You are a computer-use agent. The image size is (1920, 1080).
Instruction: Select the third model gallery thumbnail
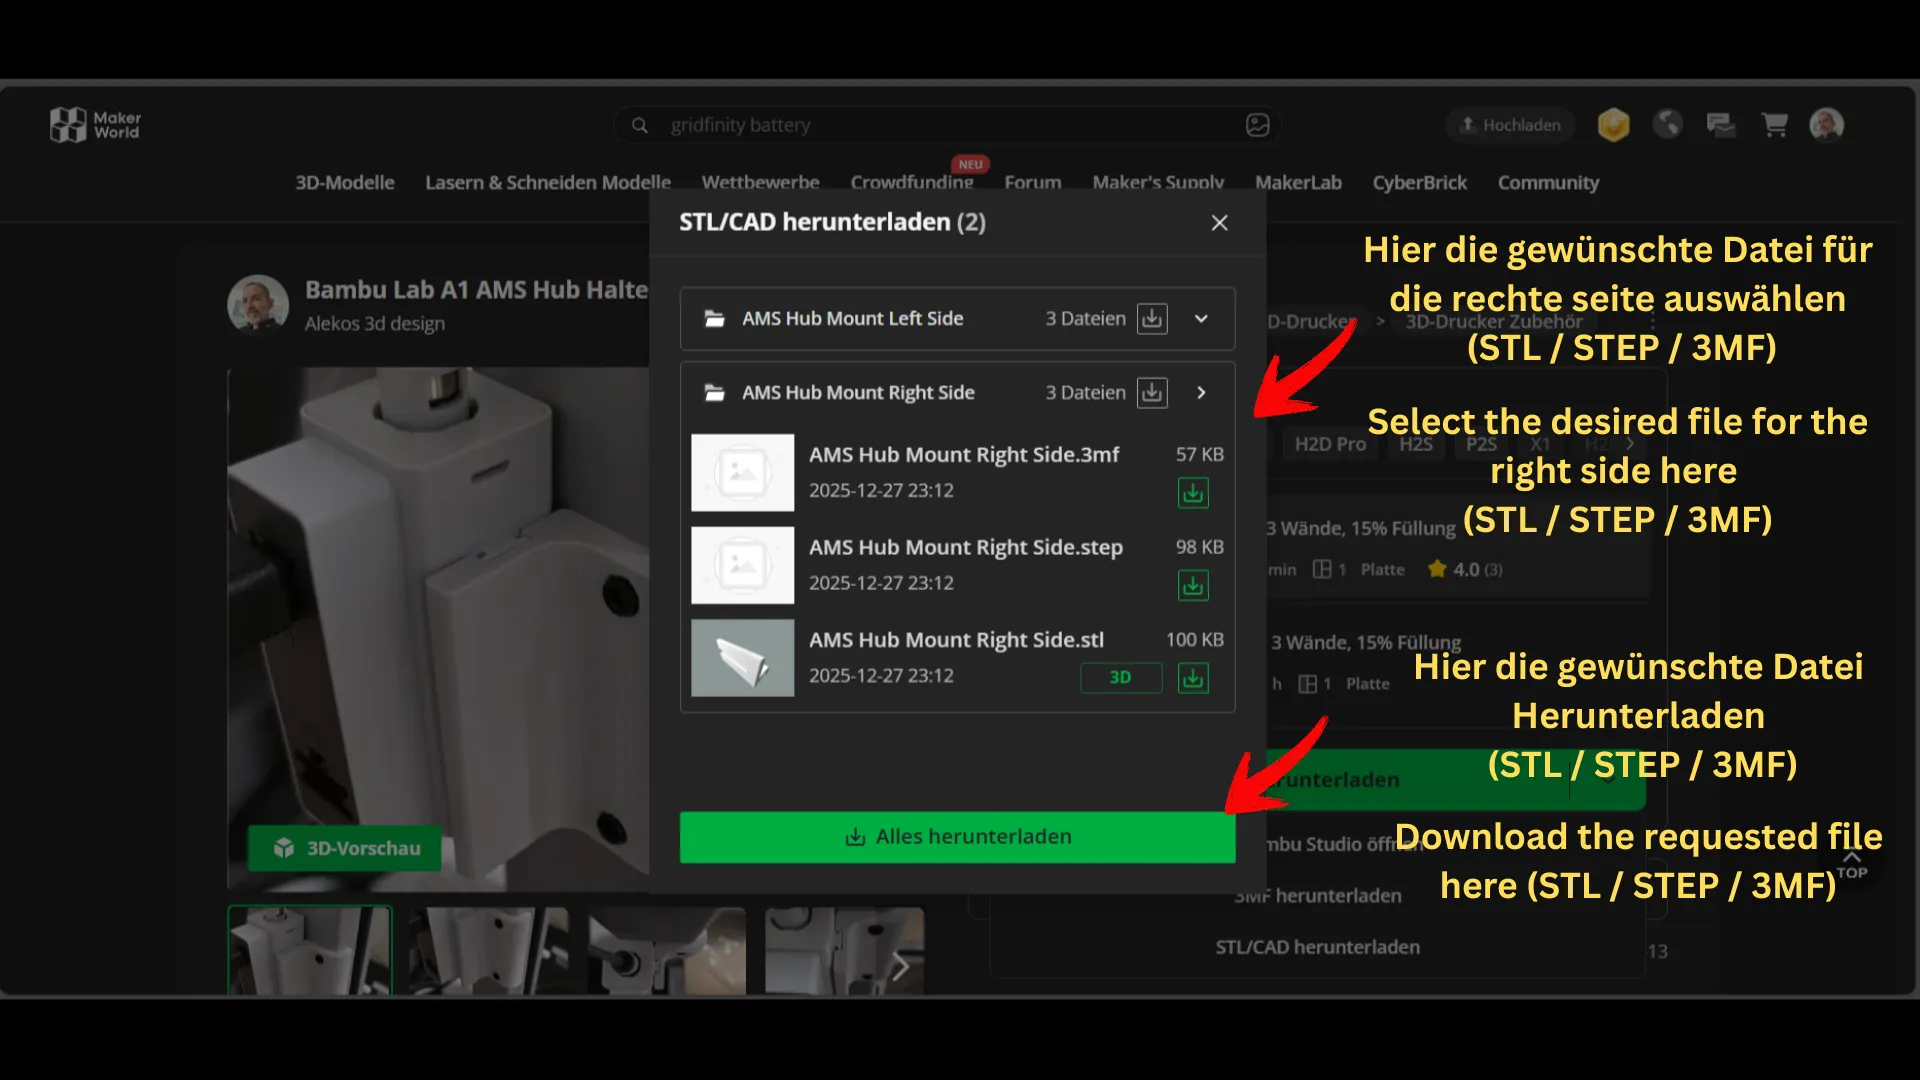click(x=666, y=950)
